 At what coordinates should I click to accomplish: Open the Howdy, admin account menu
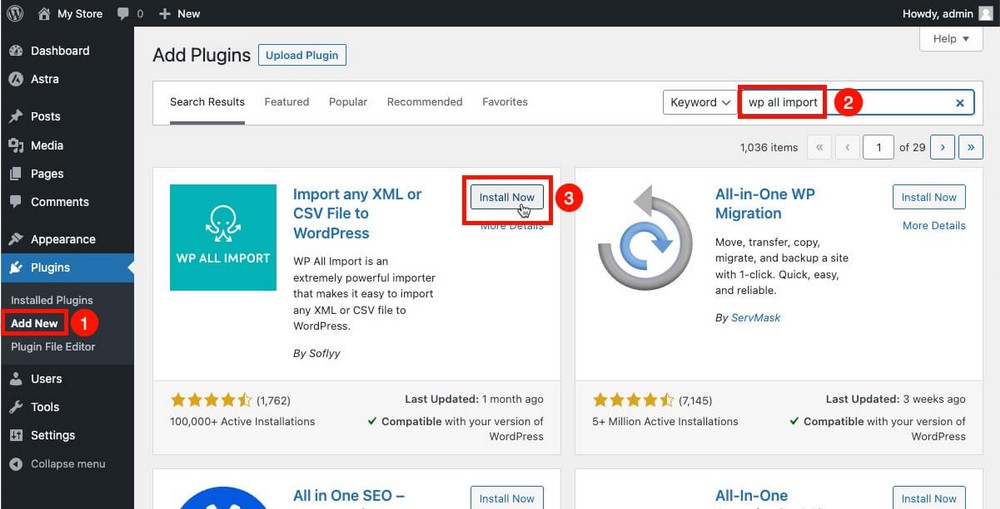tap(947, 14)
